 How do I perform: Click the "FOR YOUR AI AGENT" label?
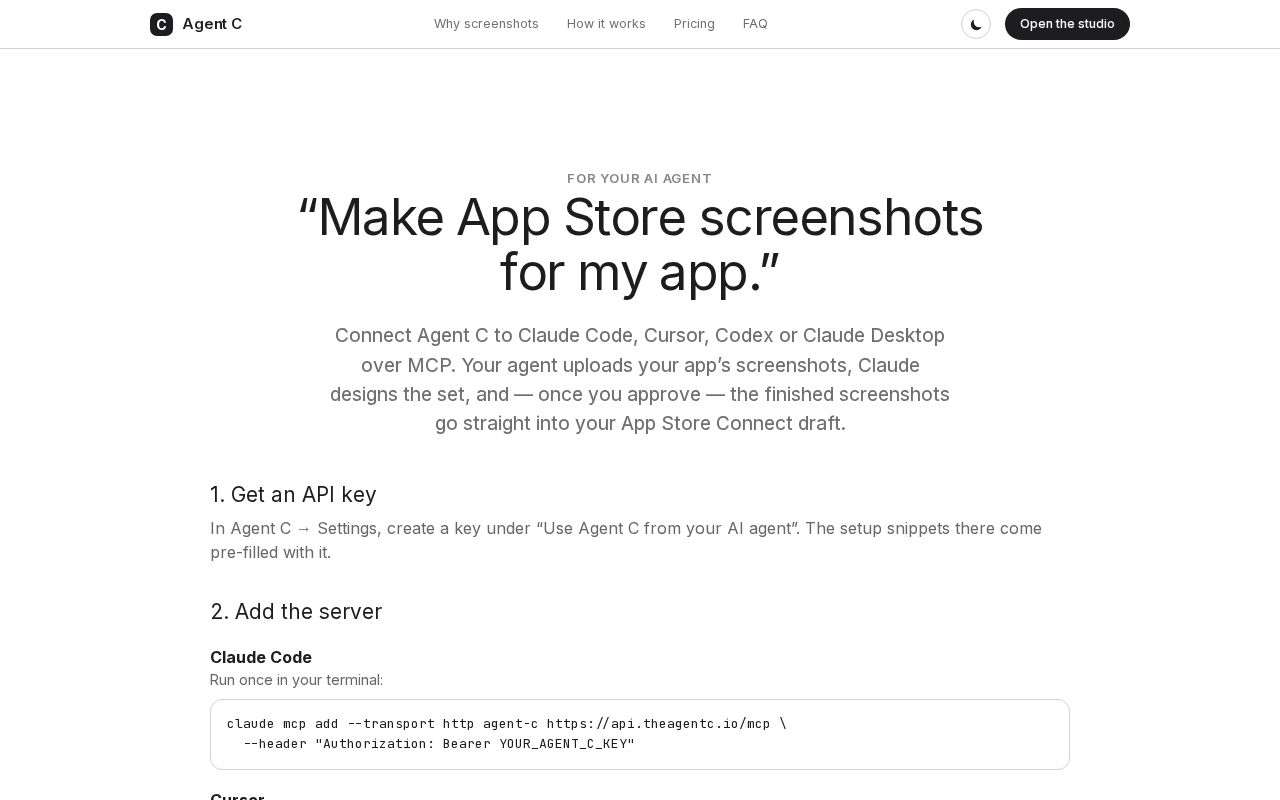tap(640, 178)
